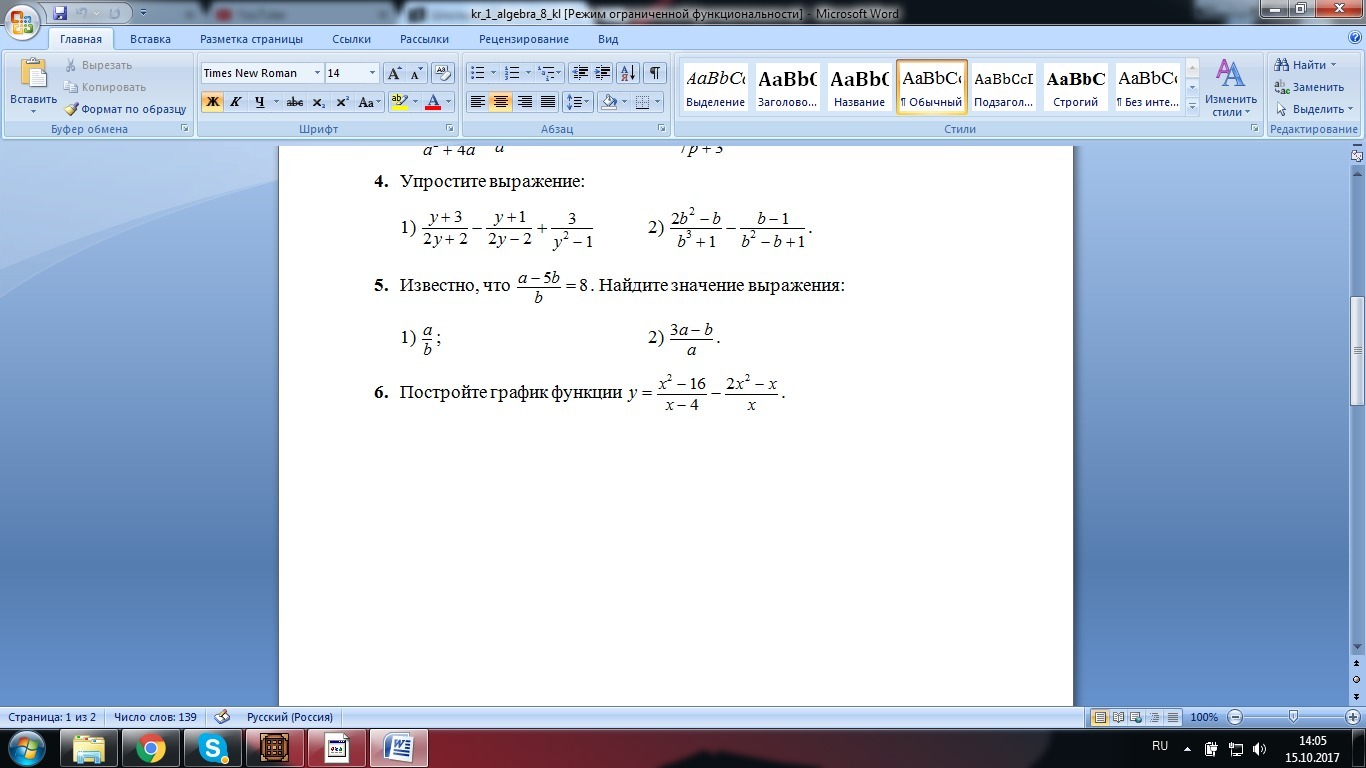Open the Times New Roman font dropdown
The image size is (1366, 768).
317,73
